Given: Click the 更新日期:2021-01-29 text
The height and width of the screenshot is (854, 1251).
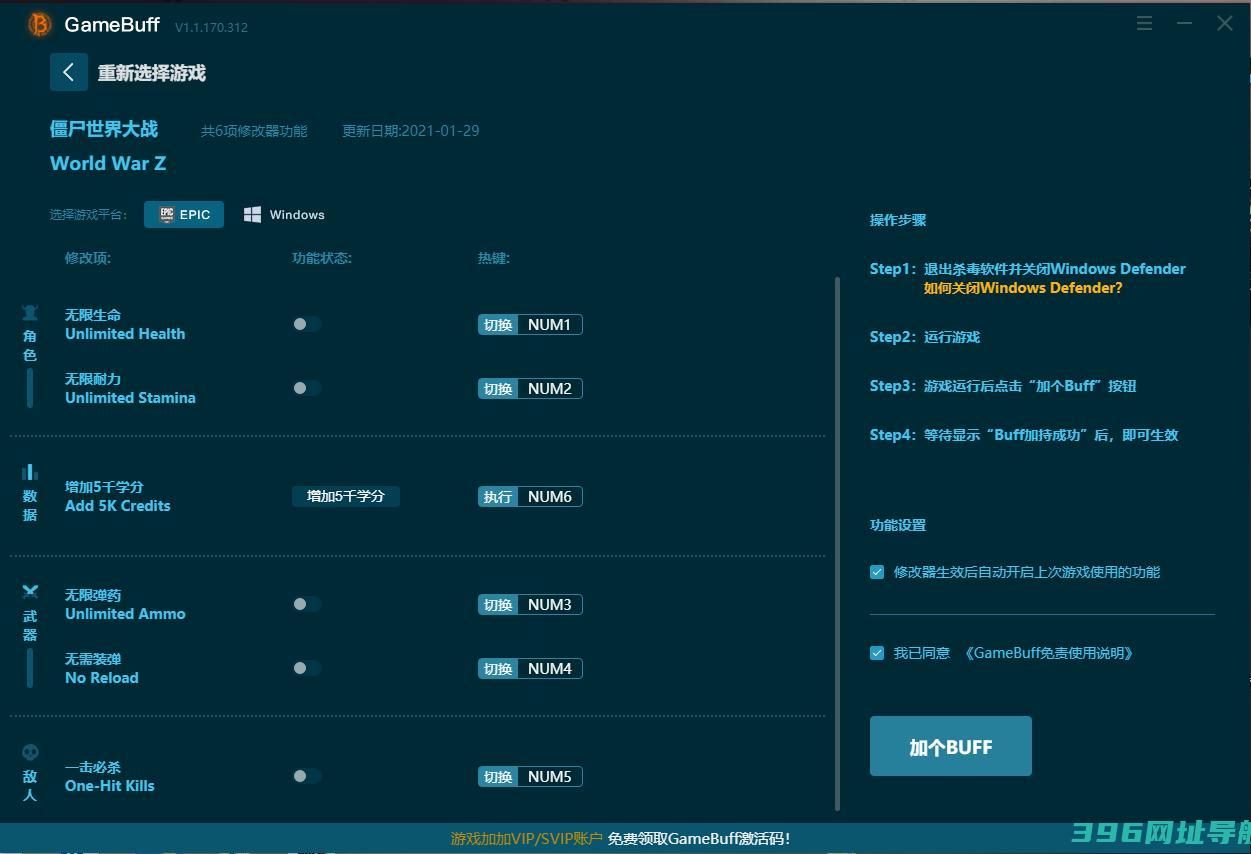Looking at the screenshot, I should click(411, 130).
